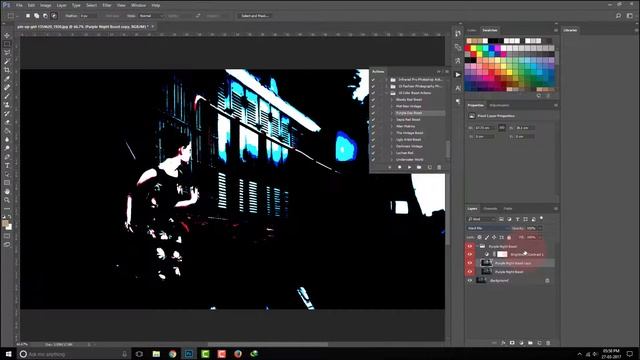Select the Lasso tool
The image size is (640, 360).
point(7,52)
